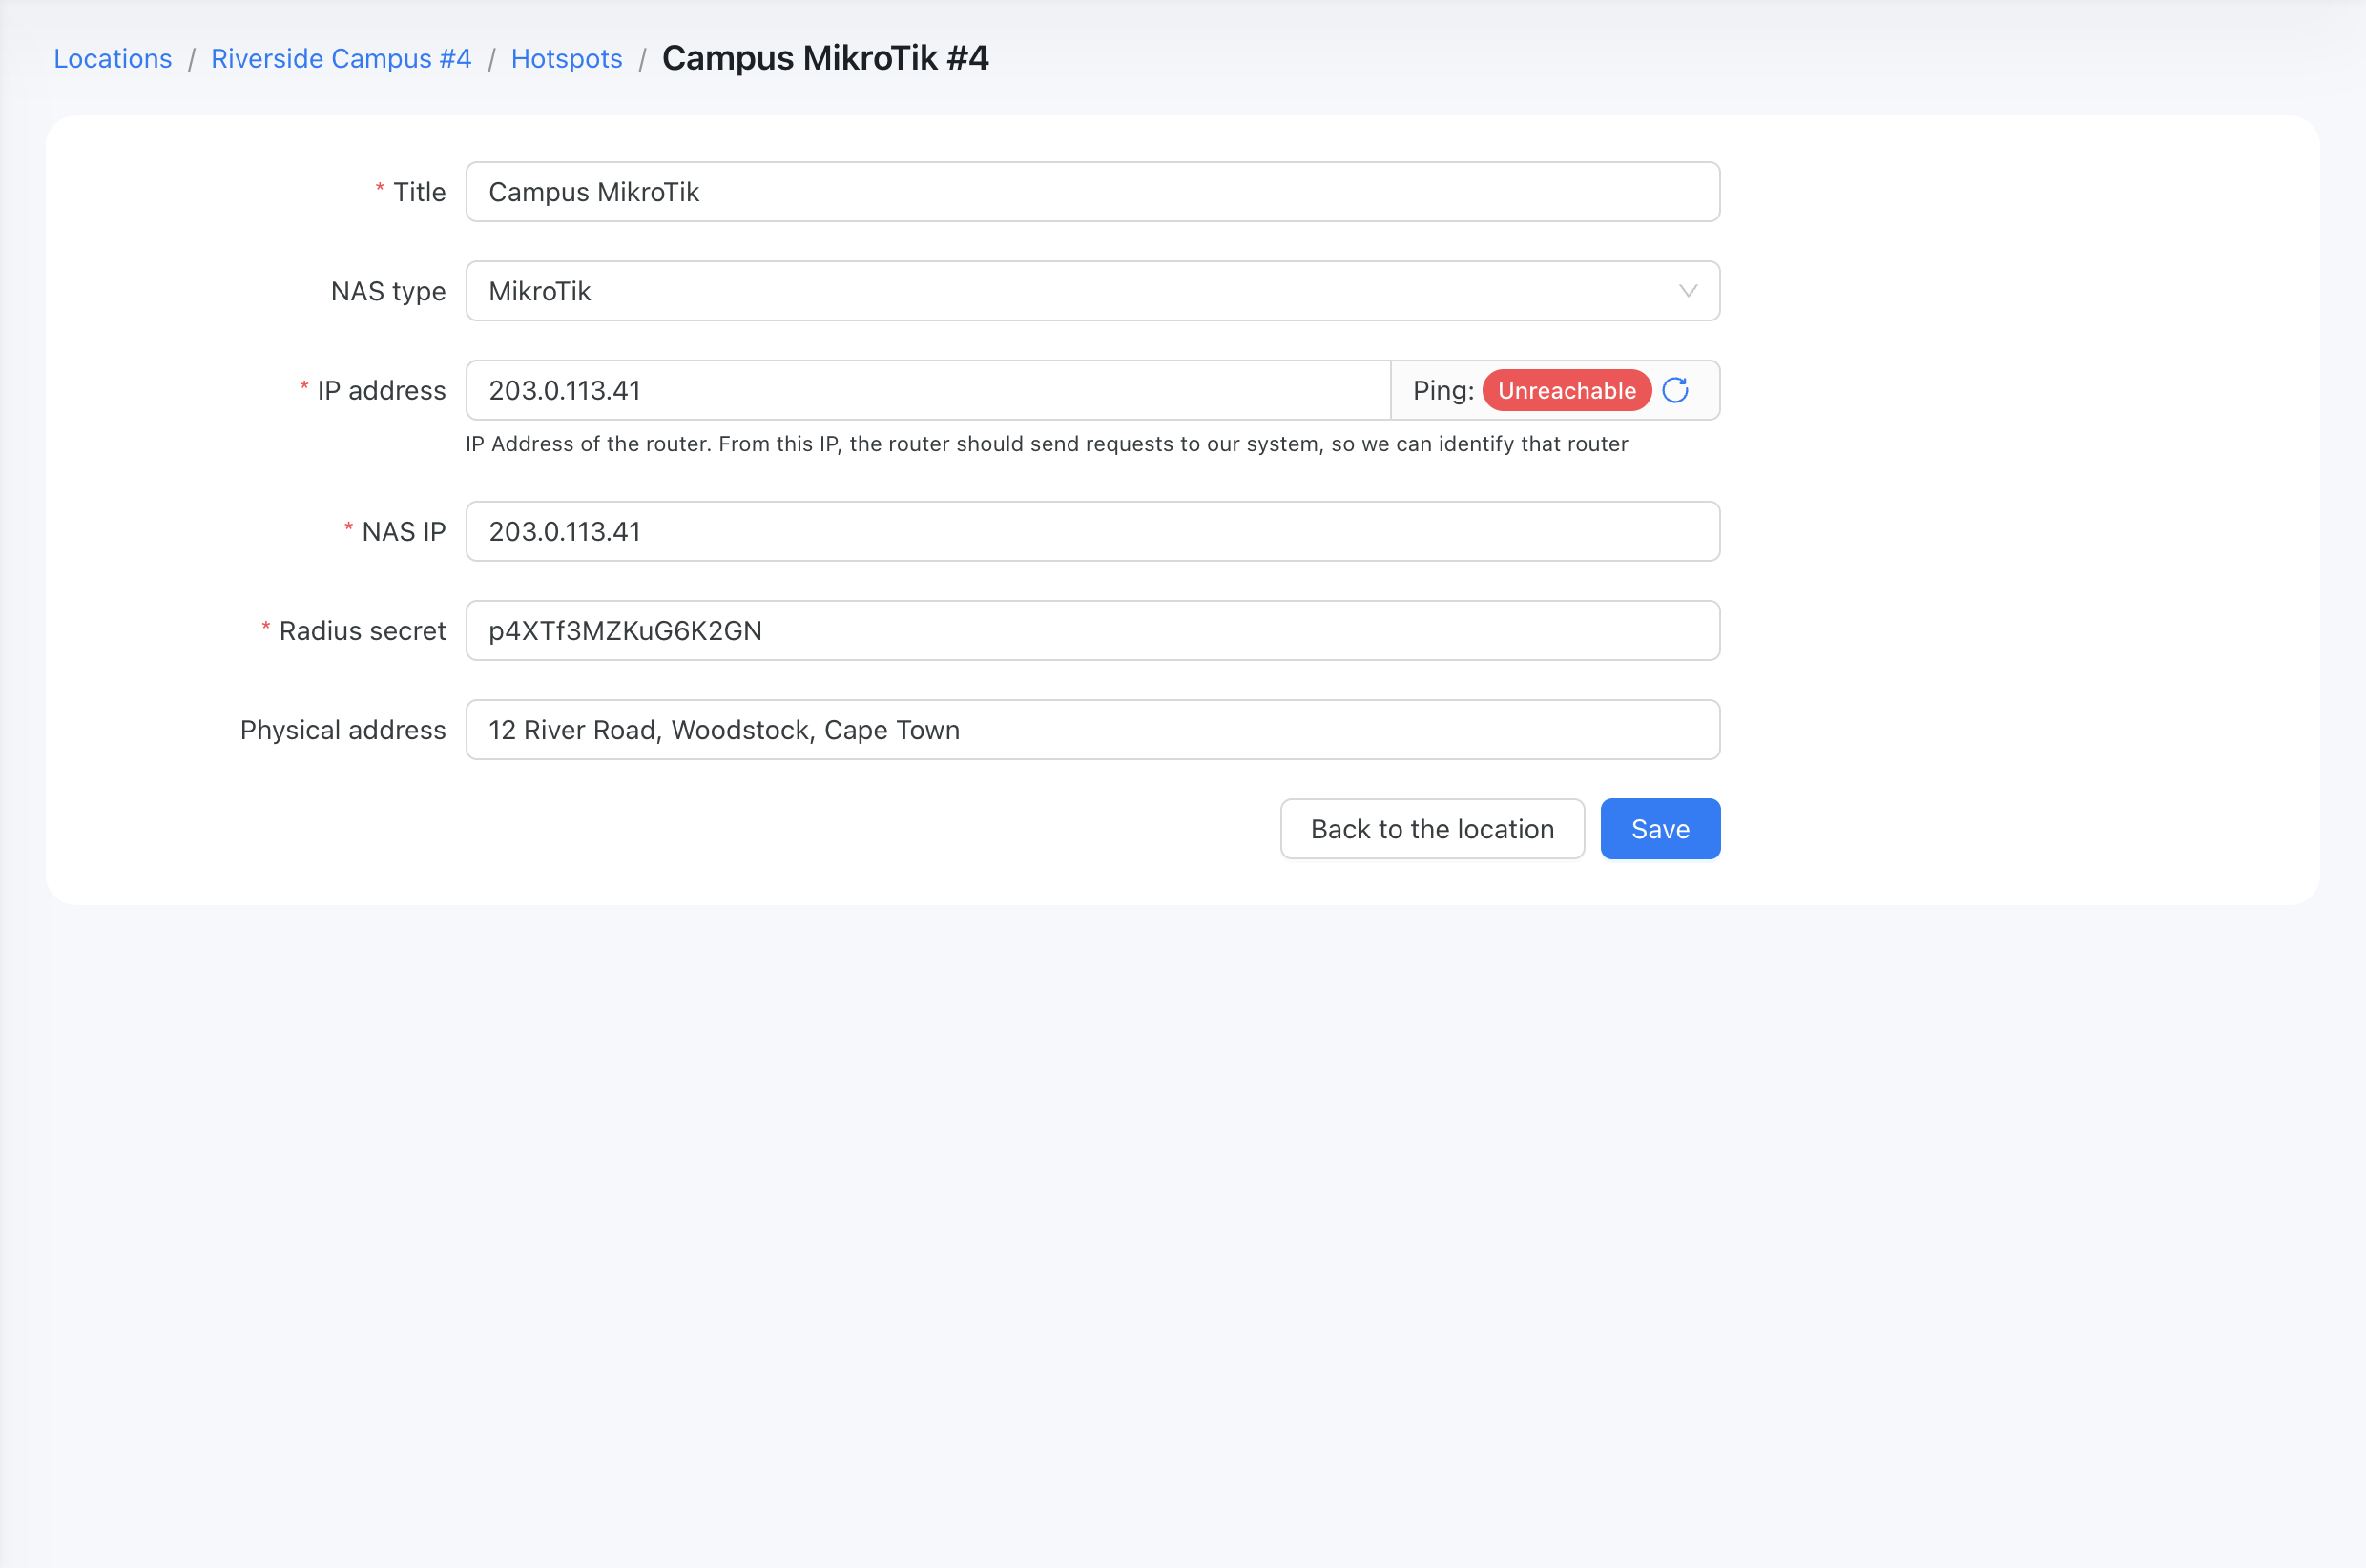This screenshot has width=2366, height=1568.
Task: Open the NAS type dropdown
Action: [1092, 291]
